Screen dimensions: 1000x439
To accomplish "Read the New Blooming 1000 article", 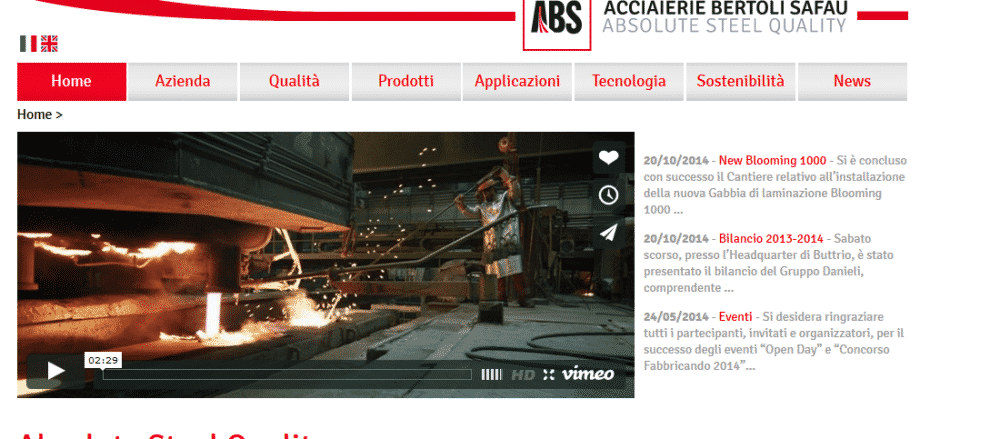I will click(772, 161).
